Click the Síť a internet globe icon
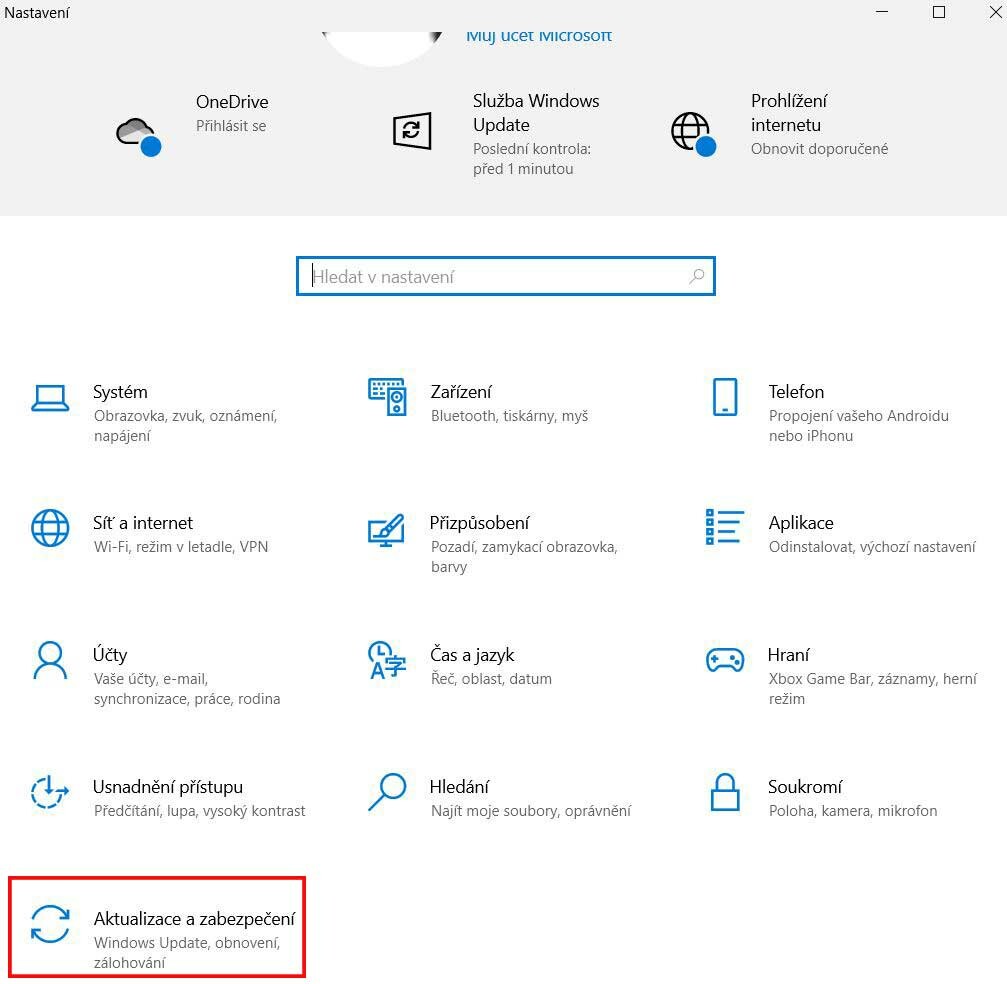The image size is (1007, 984). (x=50, y=528)
